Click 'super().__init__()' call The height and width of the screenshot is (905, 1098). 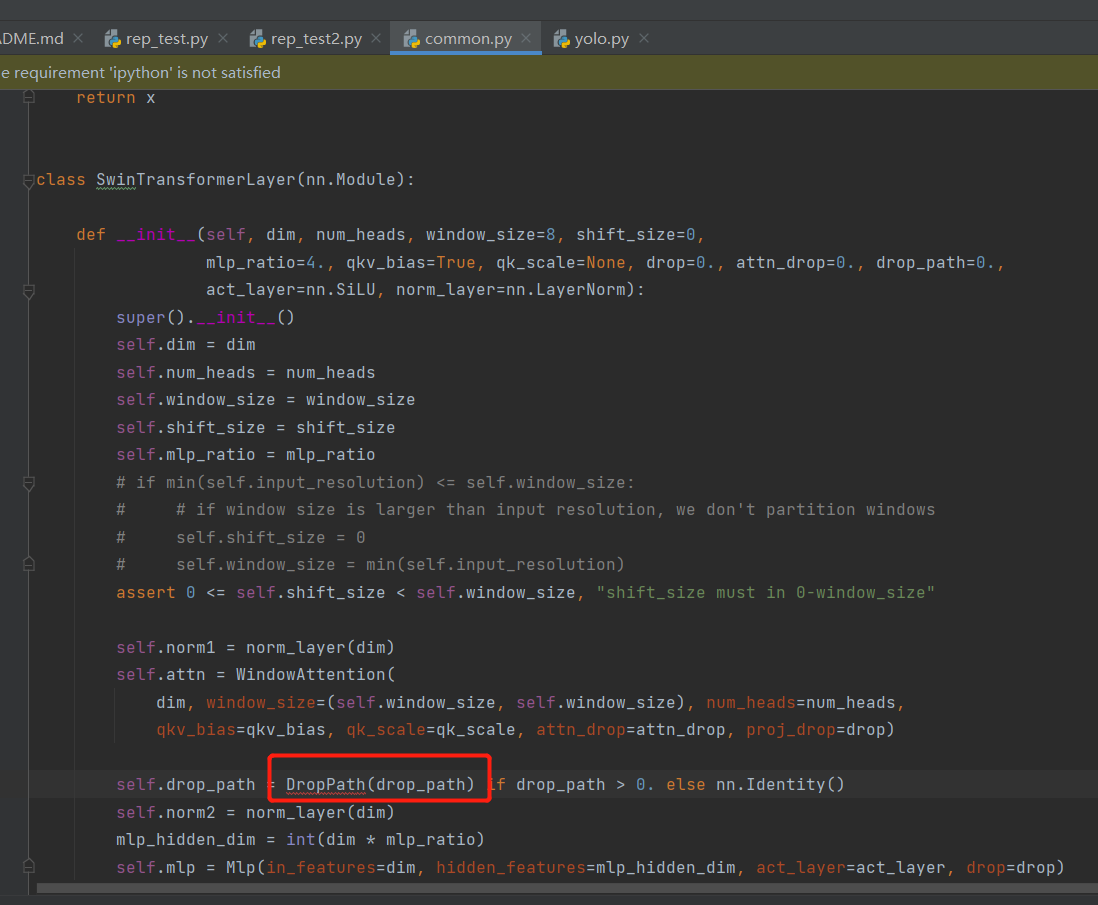point(205,317)
